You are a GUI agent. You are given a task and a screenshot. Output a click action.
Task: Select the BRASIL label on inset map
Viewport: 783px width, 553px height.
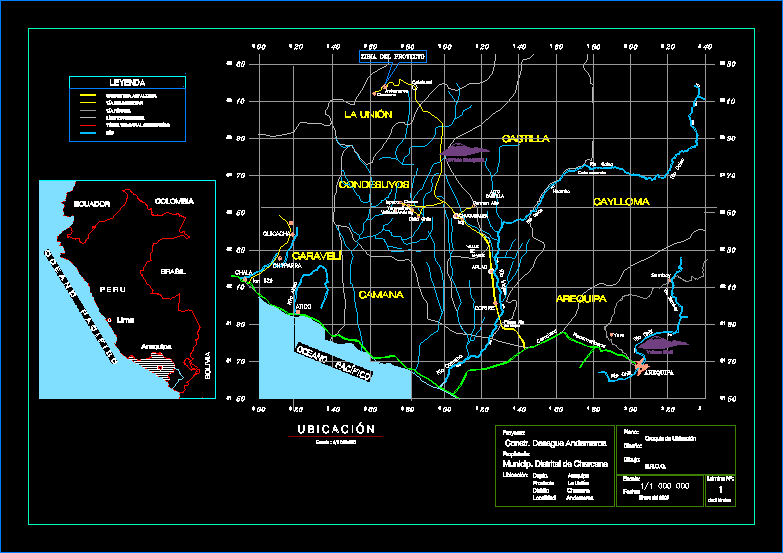[160, 271]
